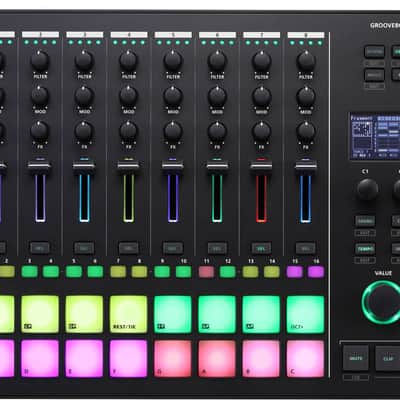Click the C1 control knob

[x=367, y=189]
